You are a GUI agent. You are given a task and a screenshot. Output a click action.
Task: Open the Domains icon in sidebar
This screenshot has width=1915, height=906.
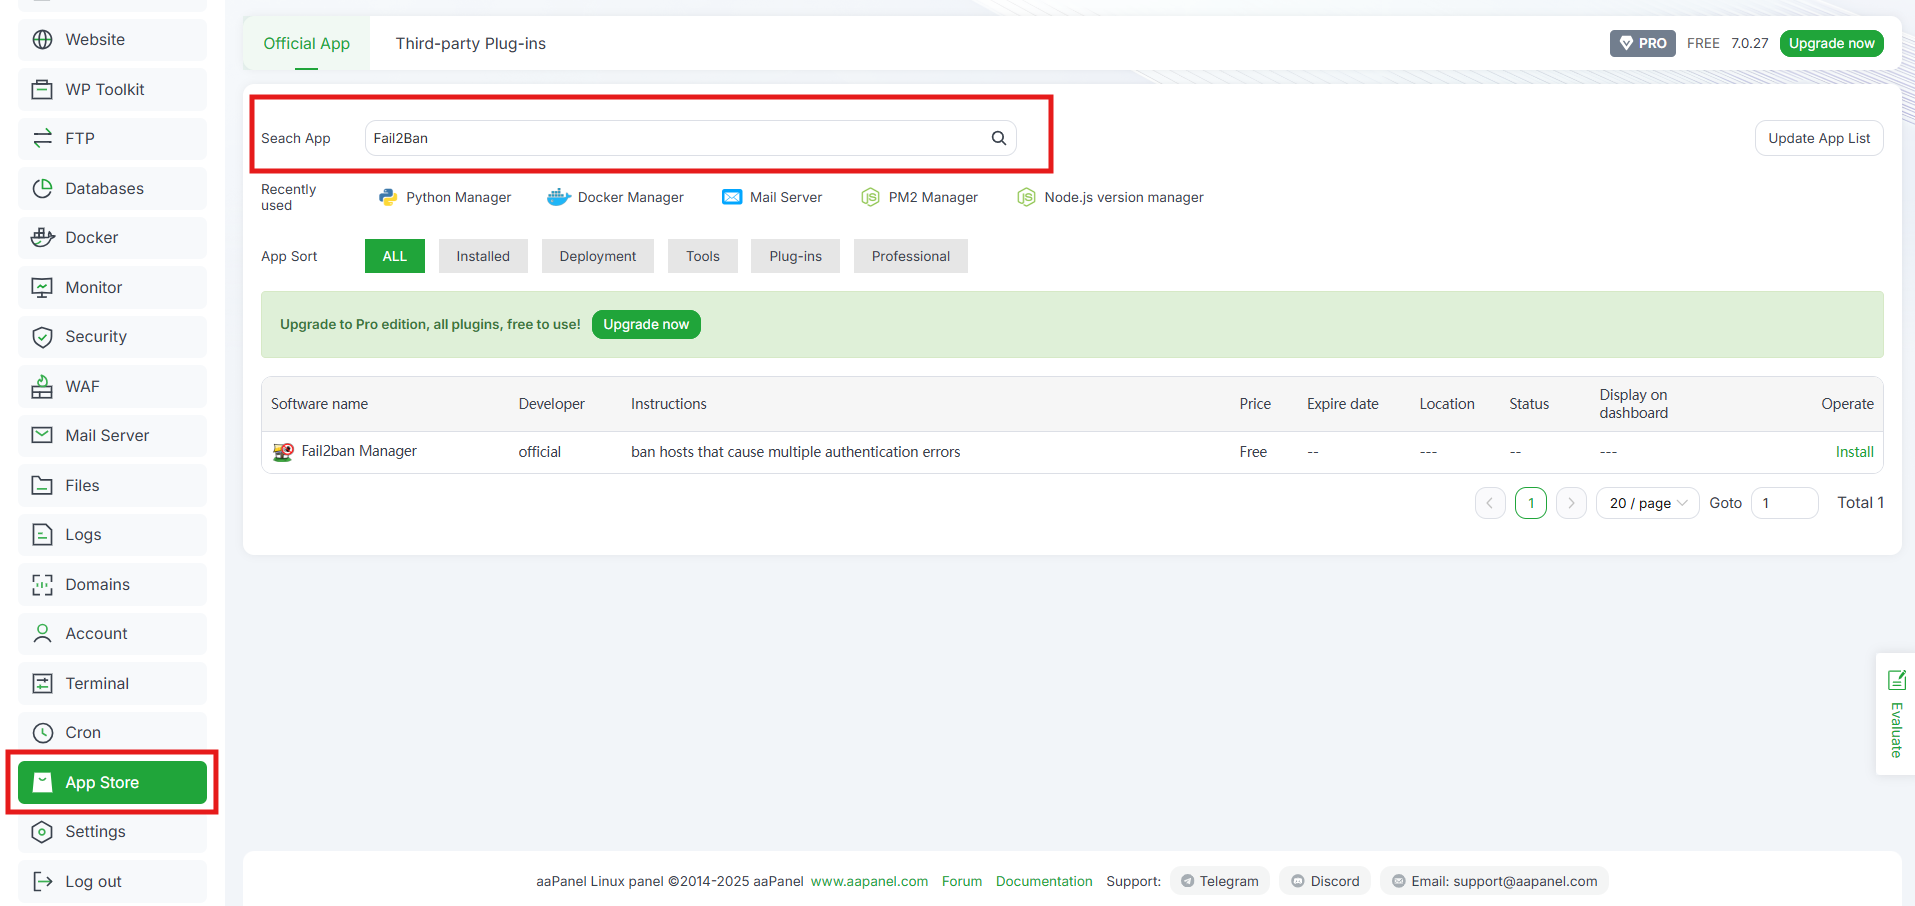[x=42, y=584]
